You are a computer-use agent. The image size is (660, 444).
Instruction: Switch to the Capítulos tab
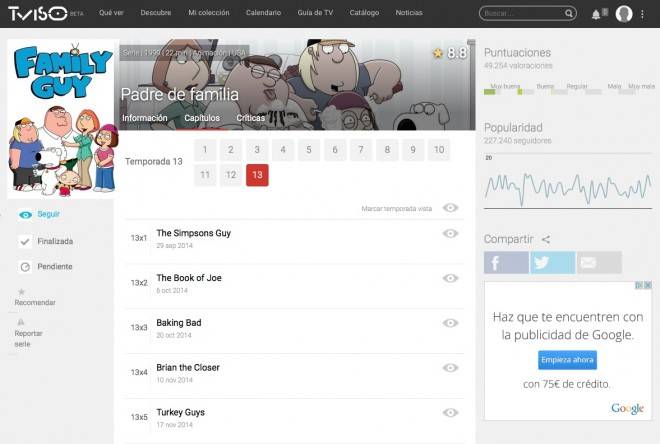pos(202,118)
